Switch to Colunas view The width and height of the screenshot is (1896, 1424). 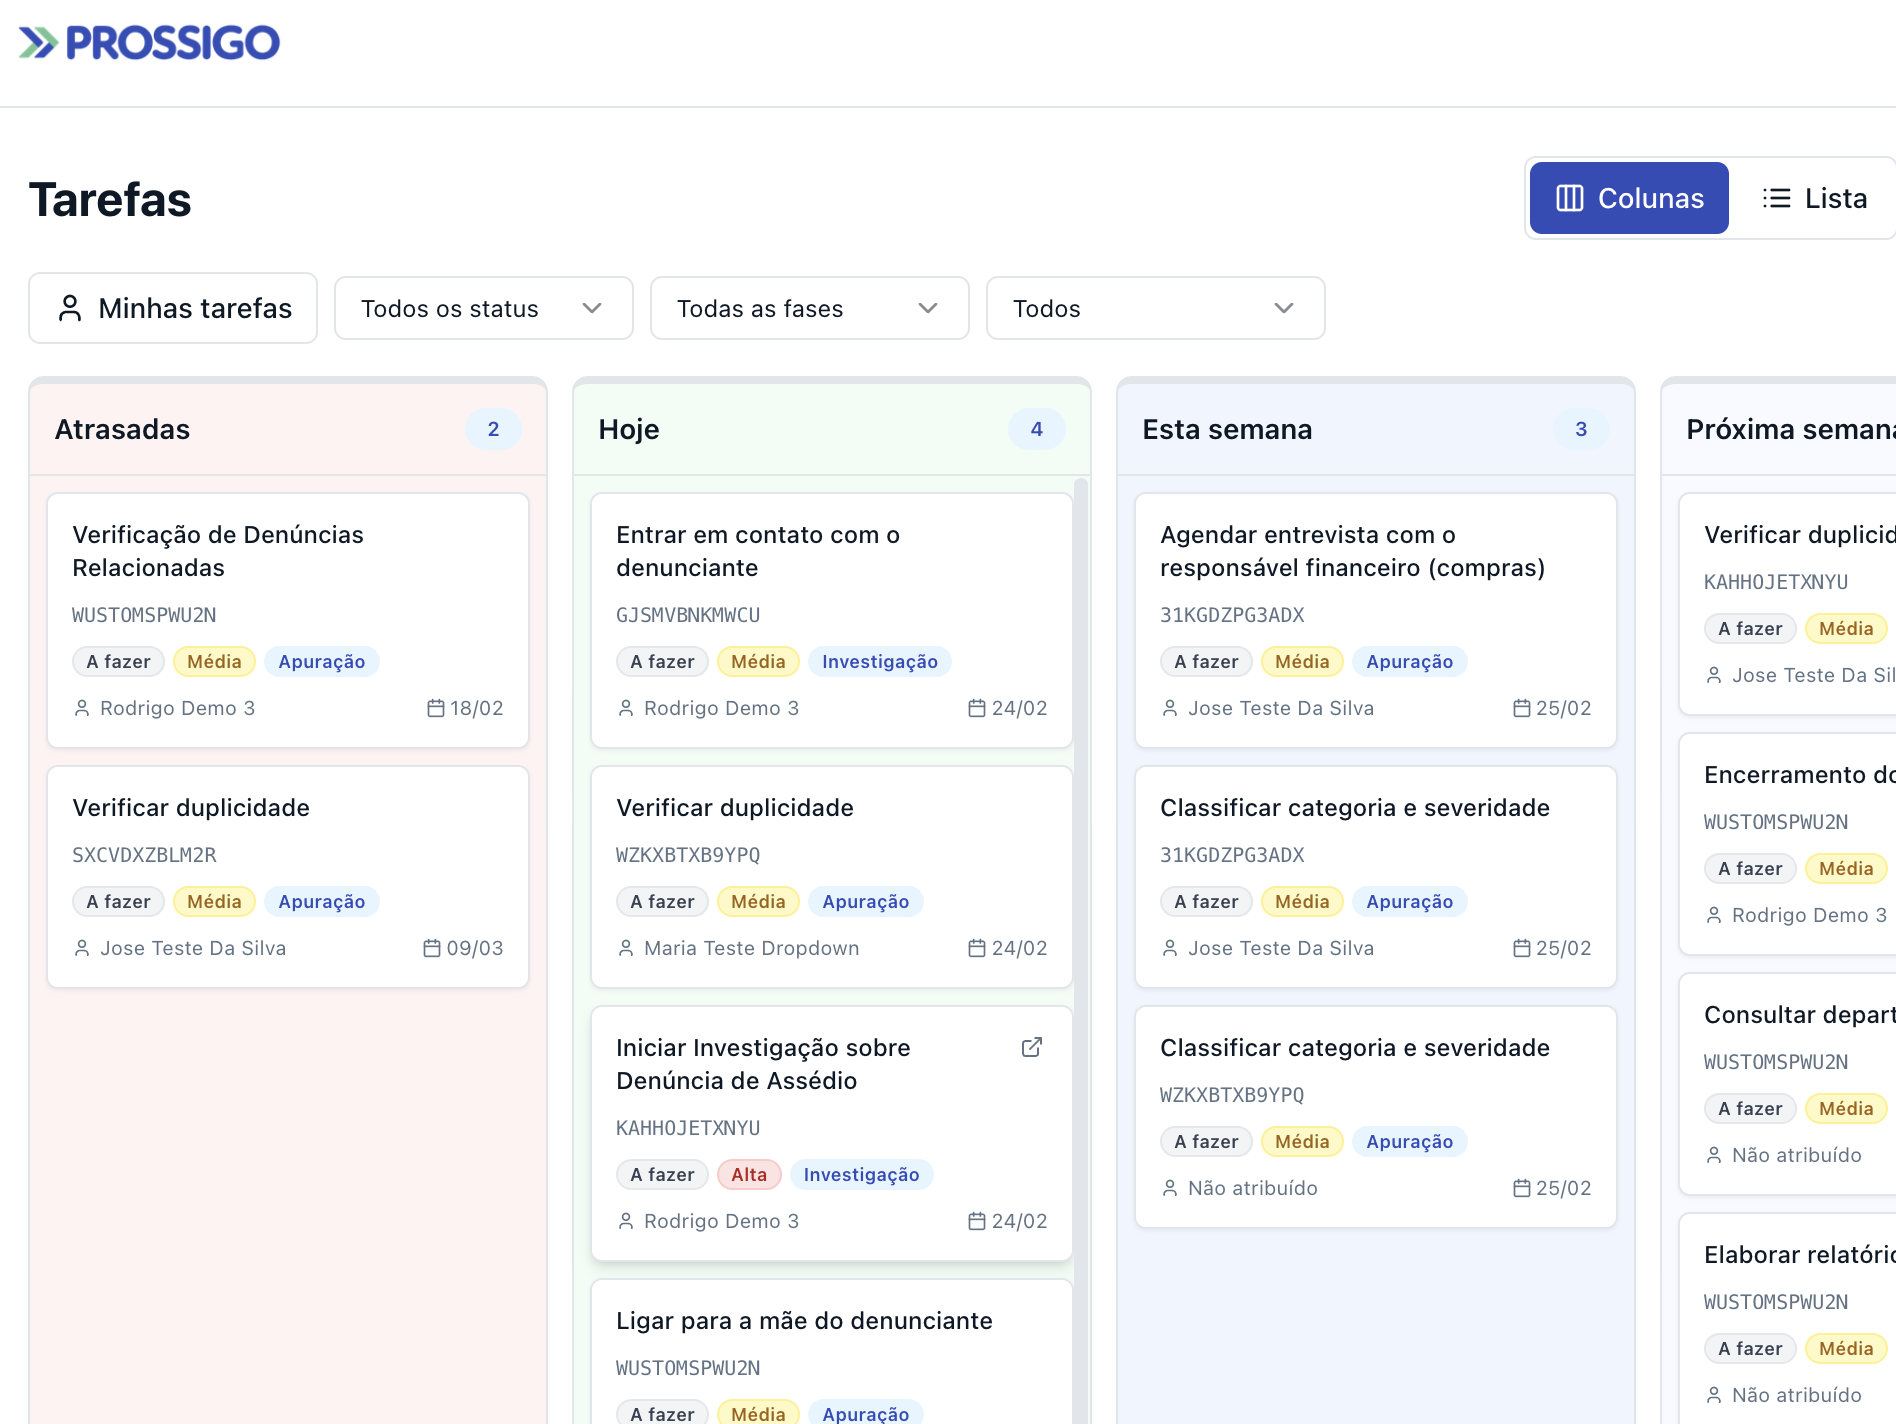click(1629, 198)
